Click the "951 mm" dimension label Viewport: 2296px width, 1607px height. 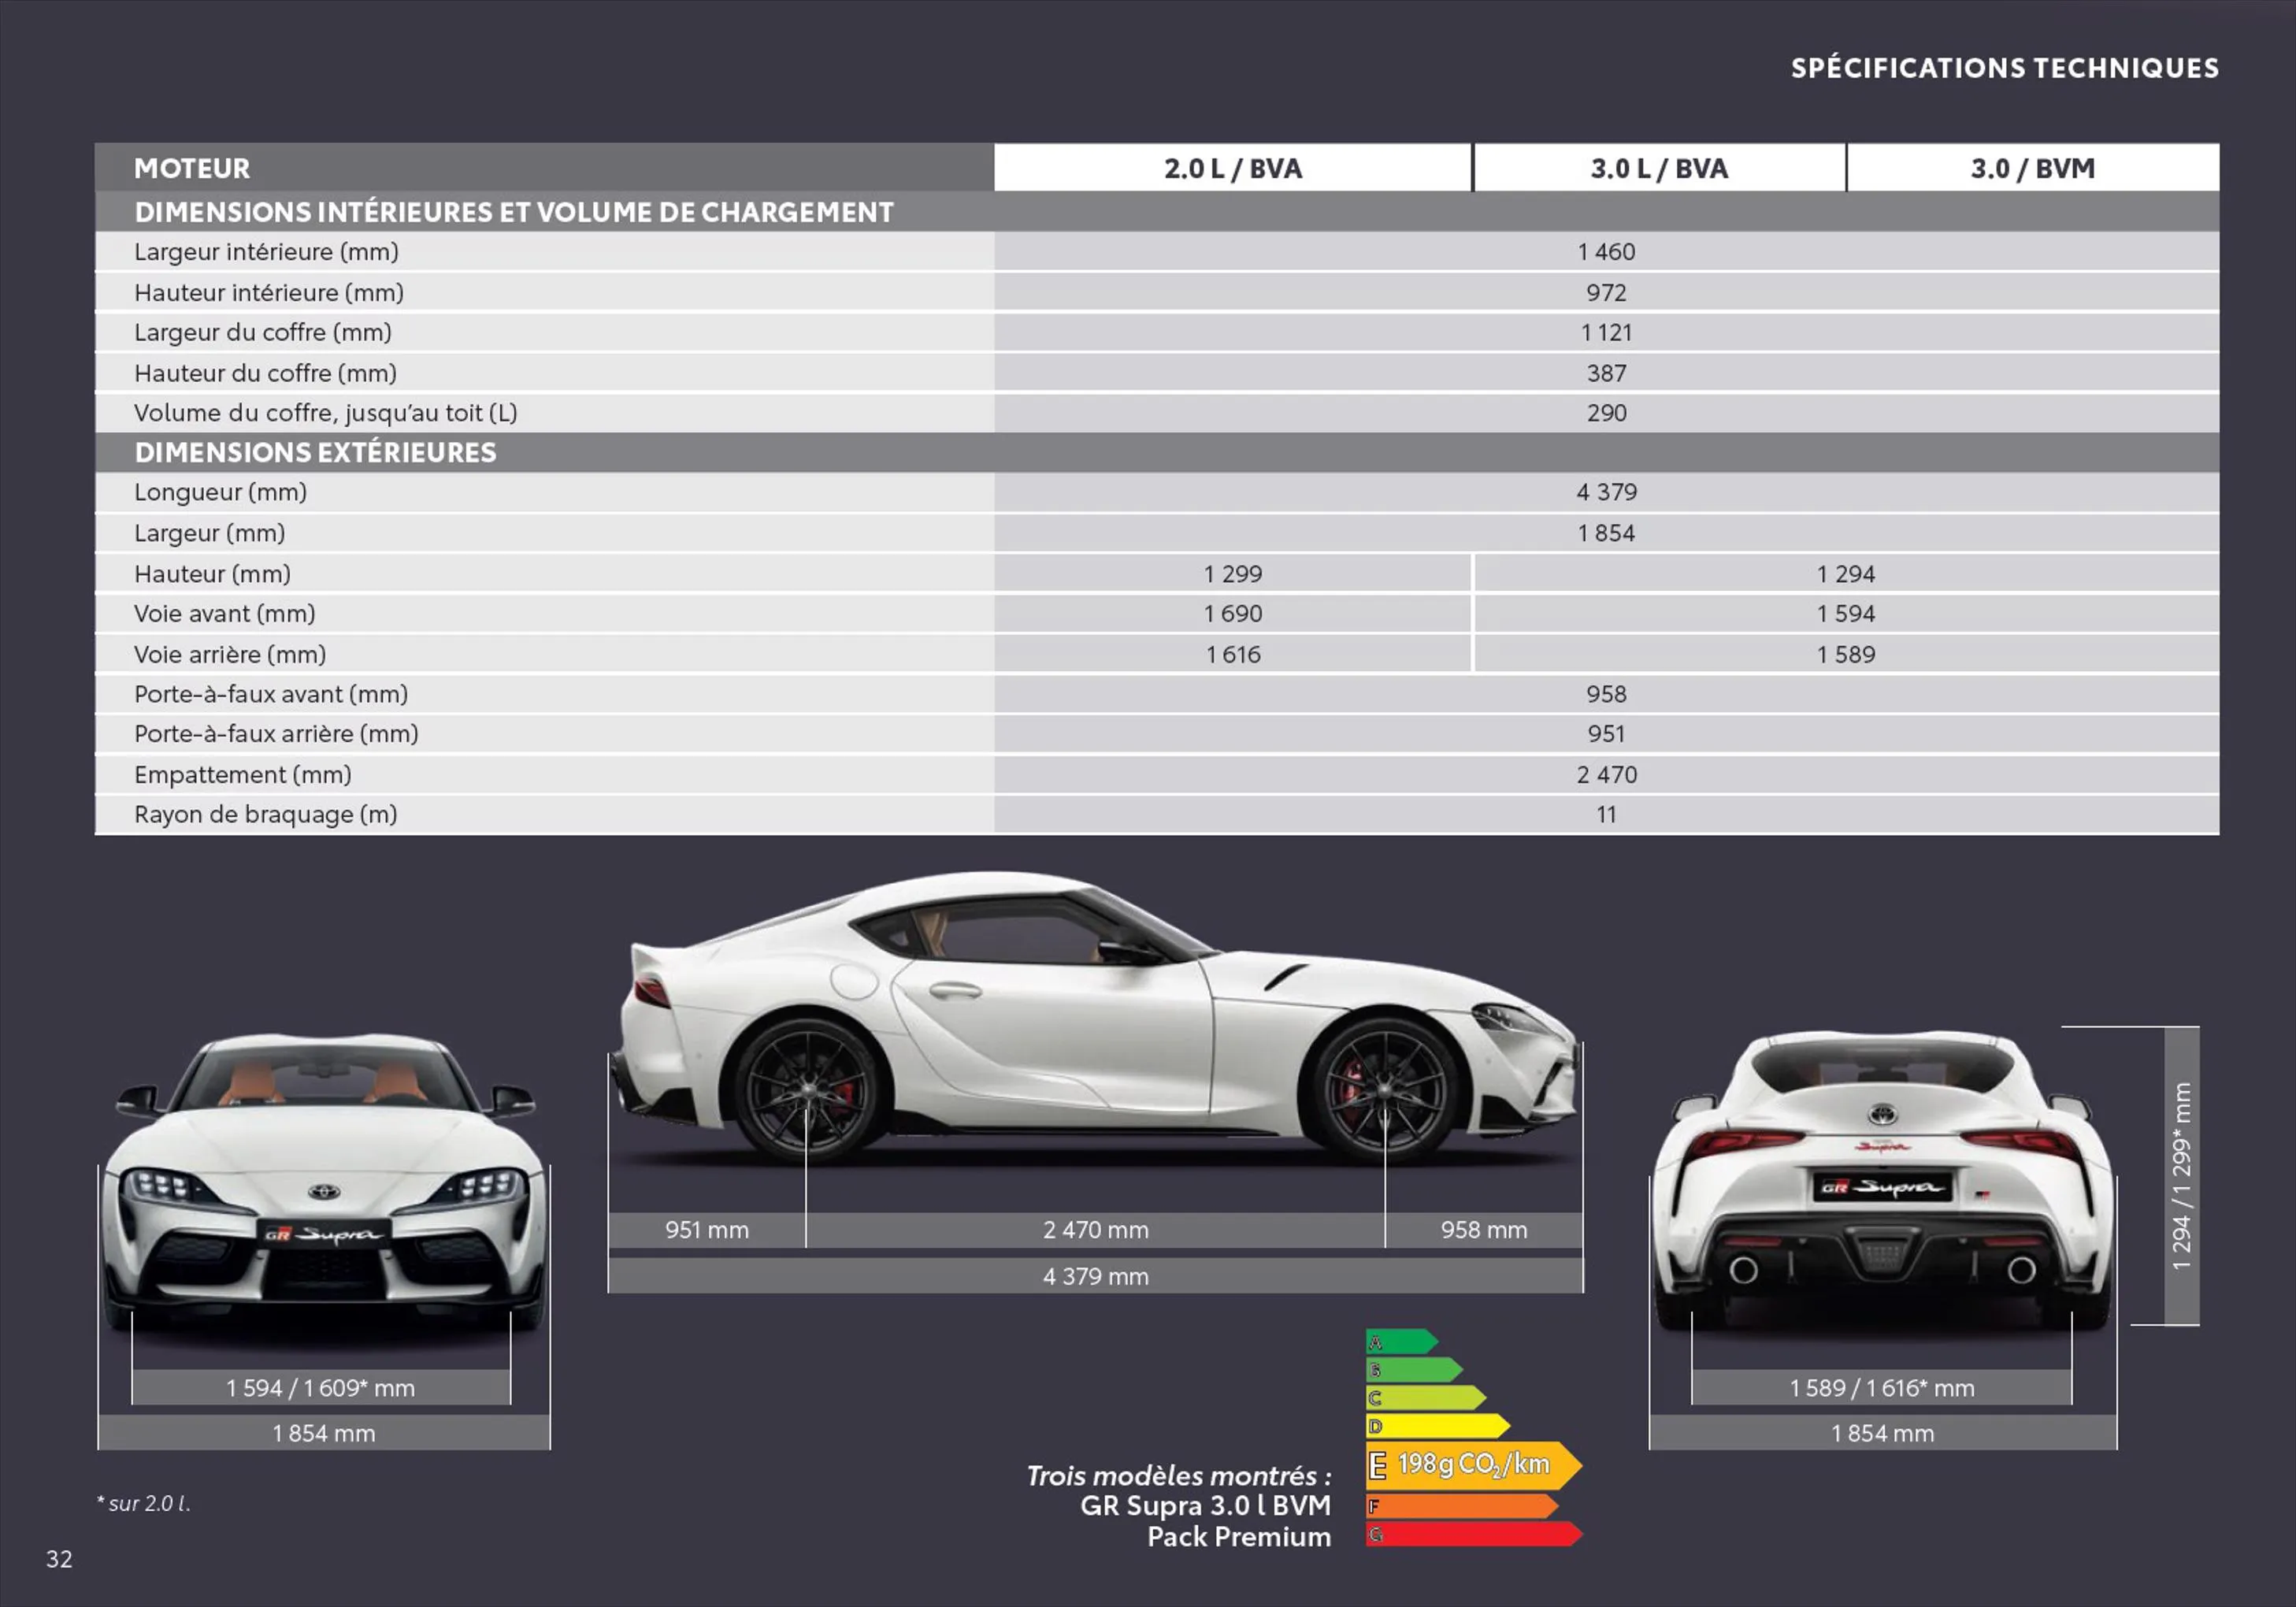(707, 1230)
